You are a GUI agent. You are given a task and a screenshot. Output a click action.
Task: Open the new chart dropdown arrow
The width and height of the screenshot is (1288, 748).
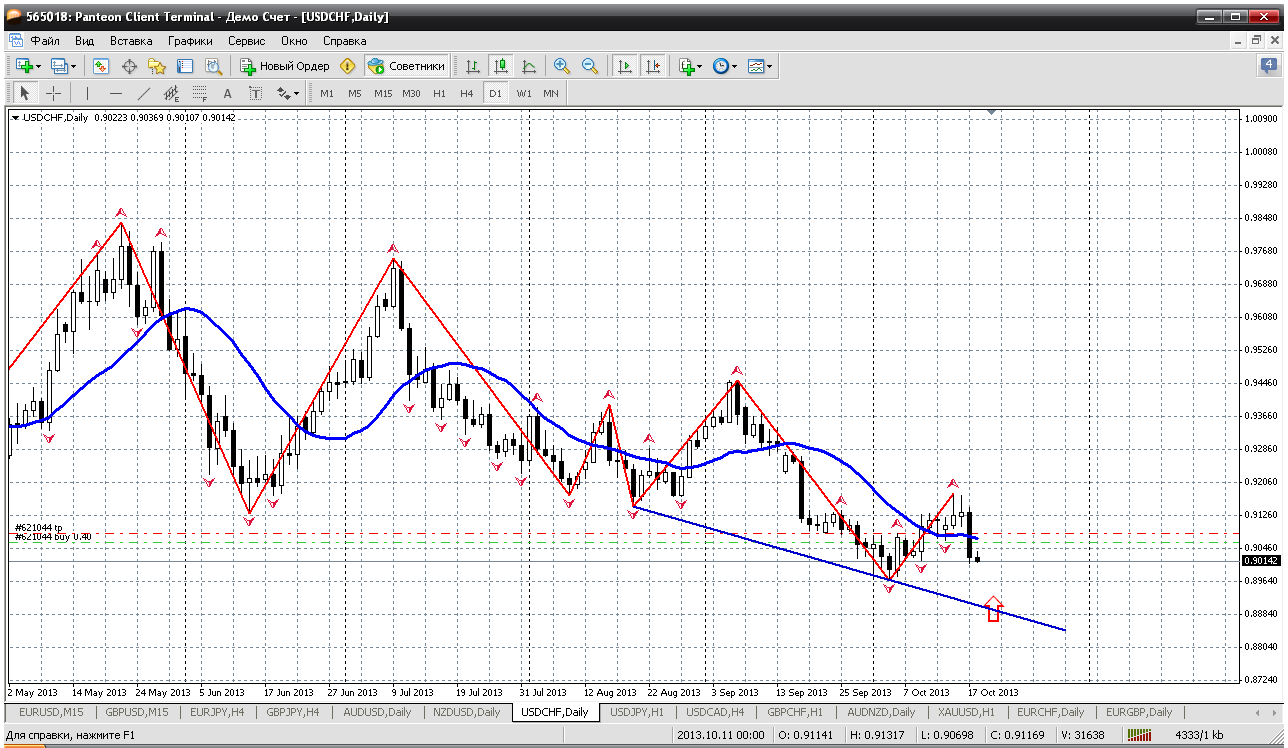(x=38, y=66)
